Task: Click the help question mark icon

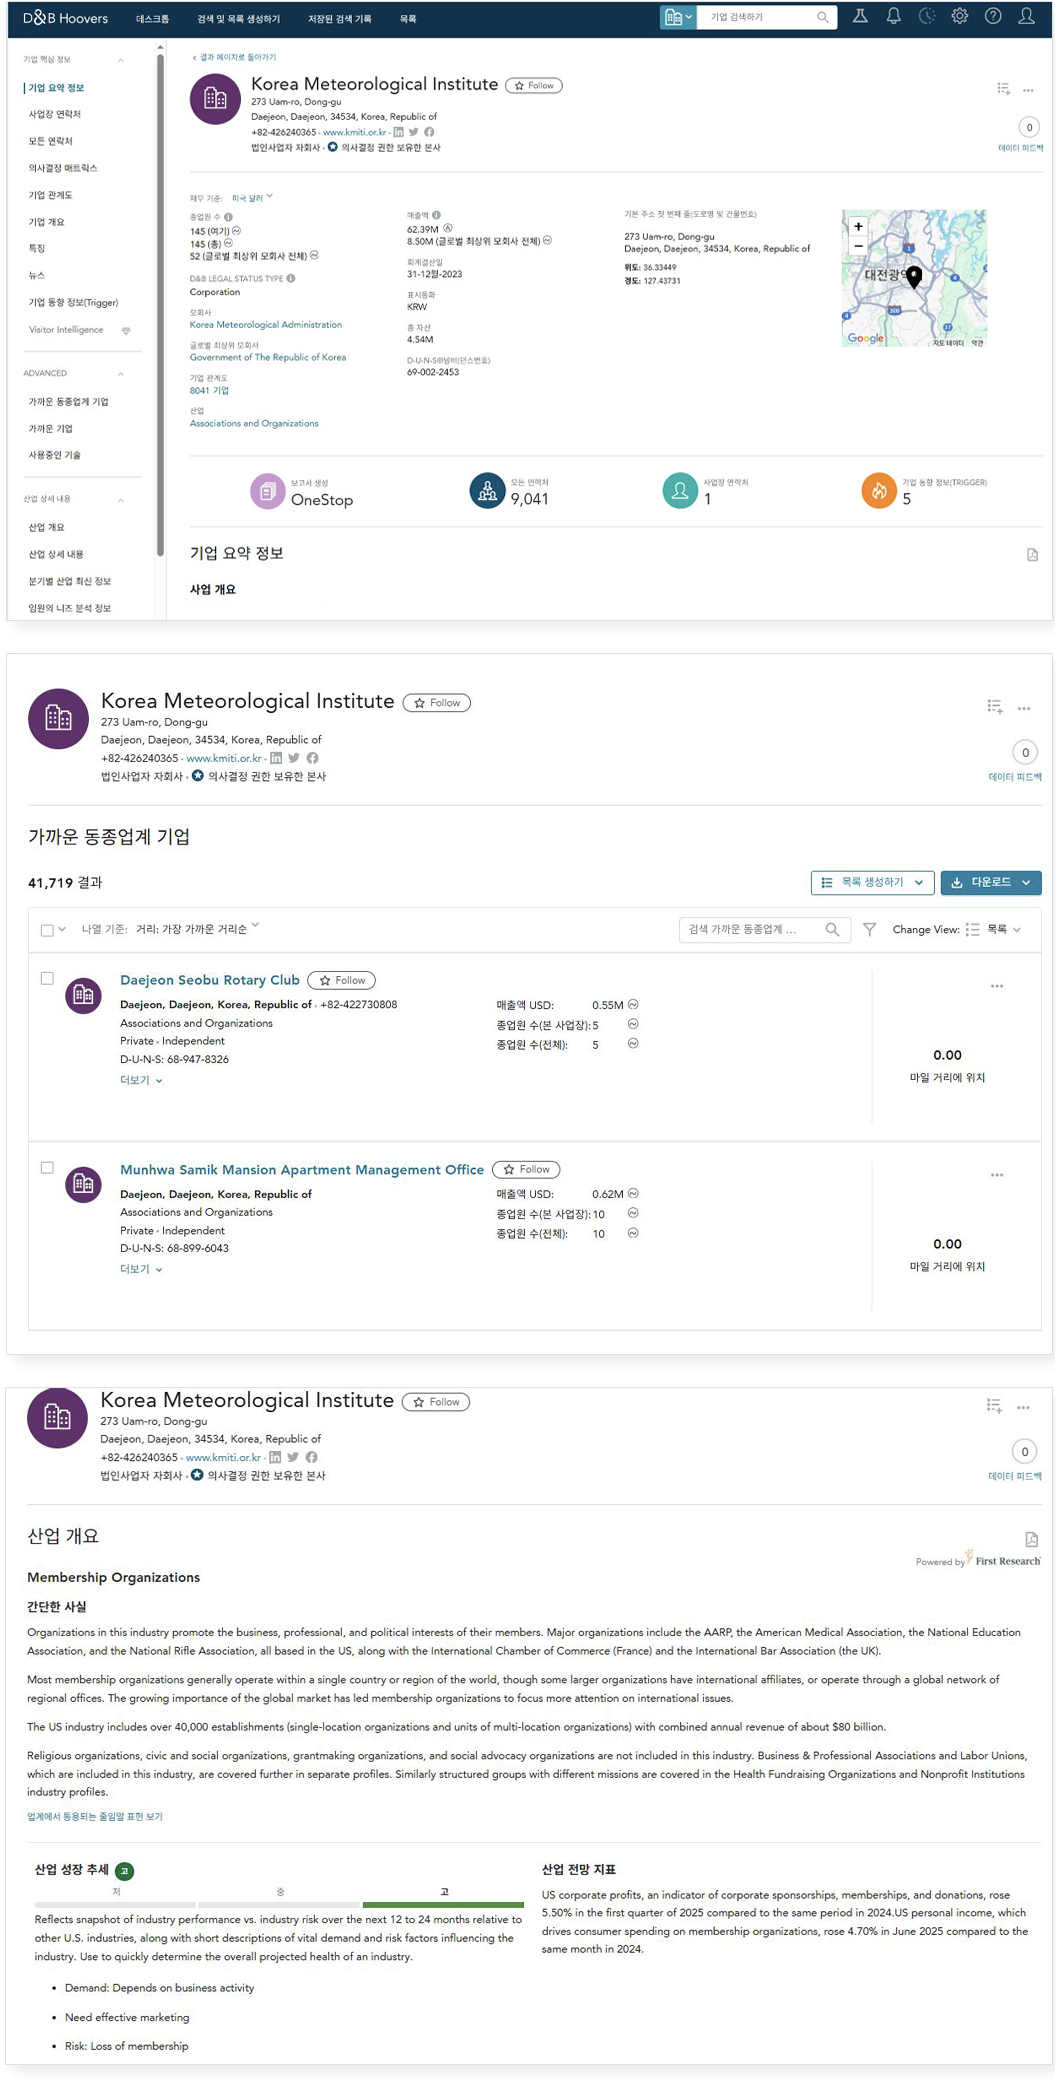Action: [993, 18]
